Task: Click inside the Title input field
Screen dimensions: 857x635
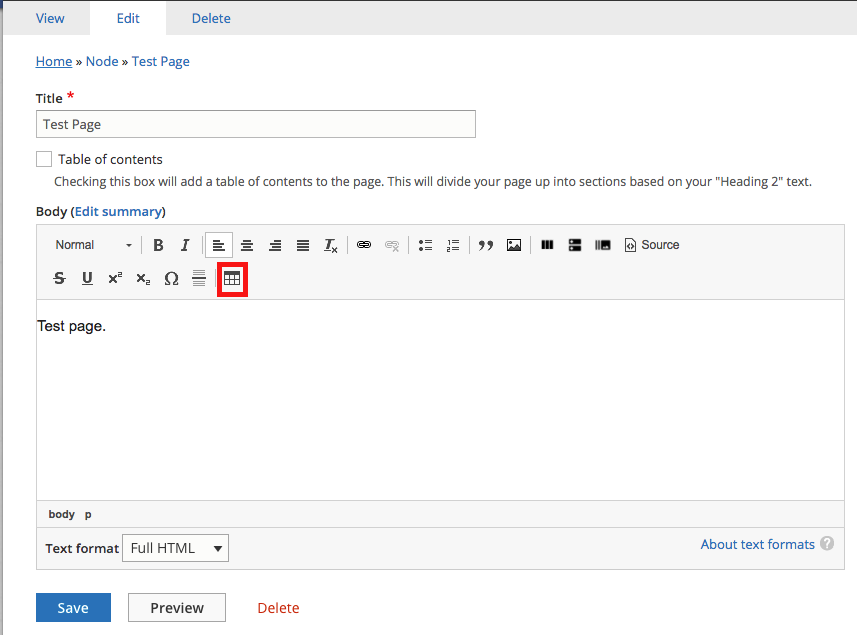Action: coord(255,124)
